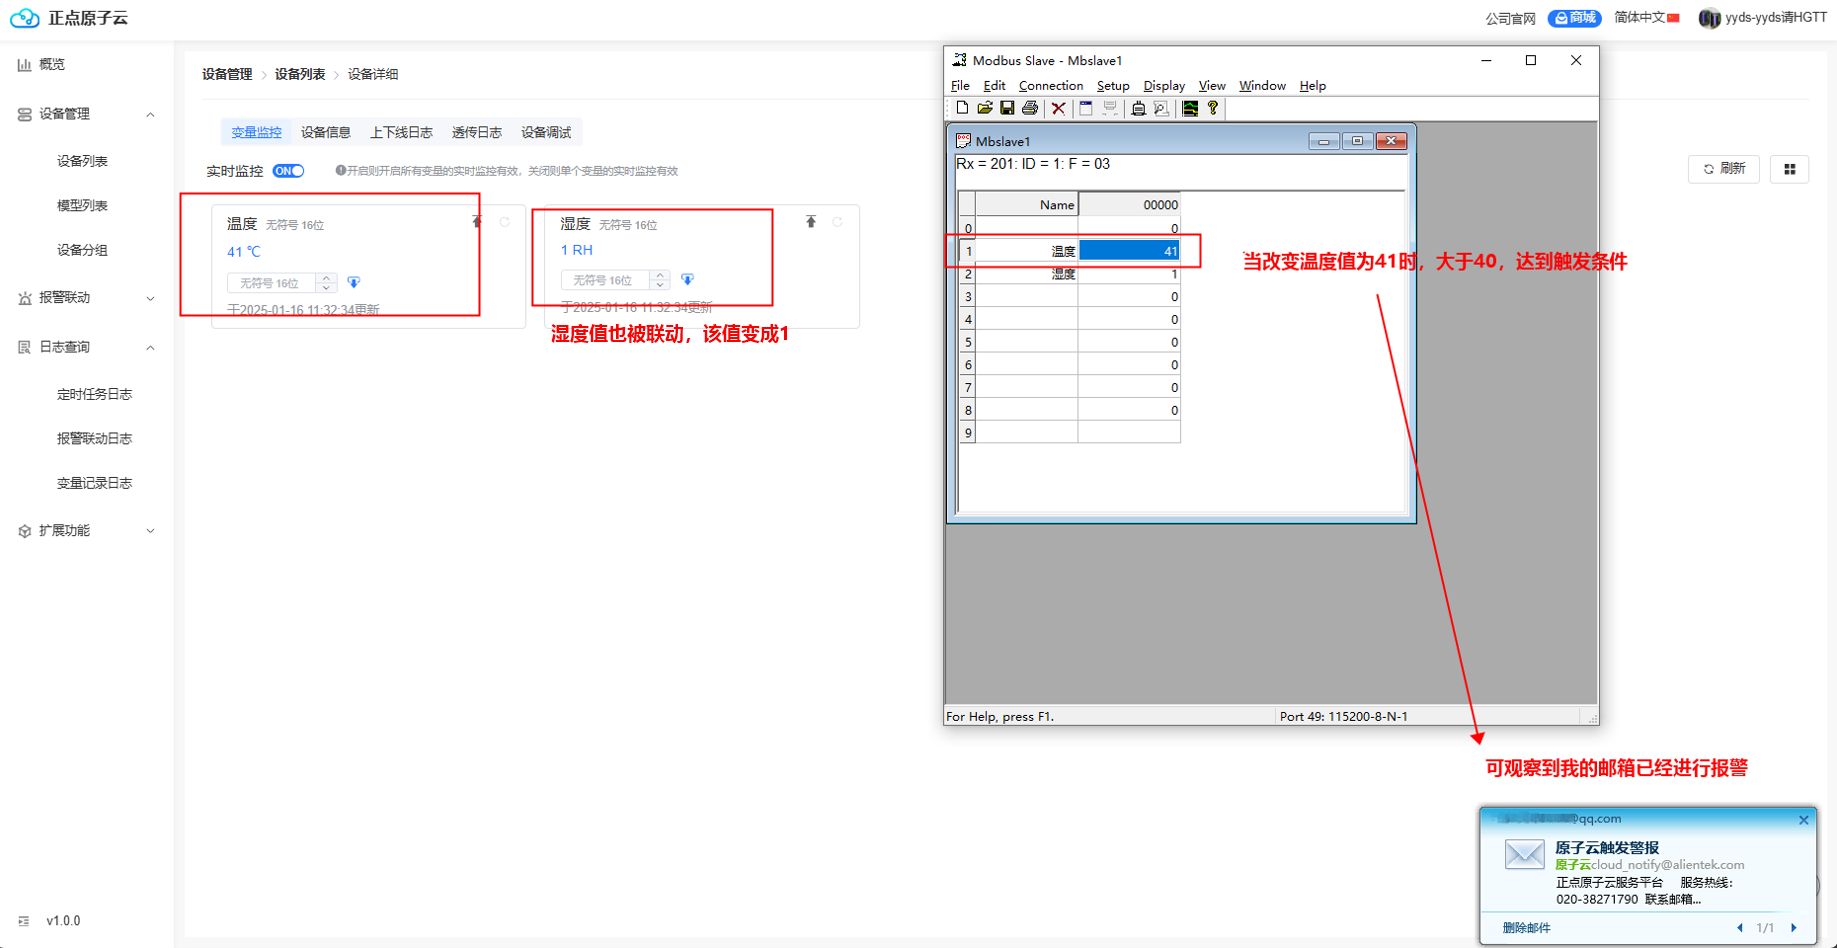Switch to the grid layout view icon
The width and height of the screenshot is (1837, 948).
tap(1789, 170)
